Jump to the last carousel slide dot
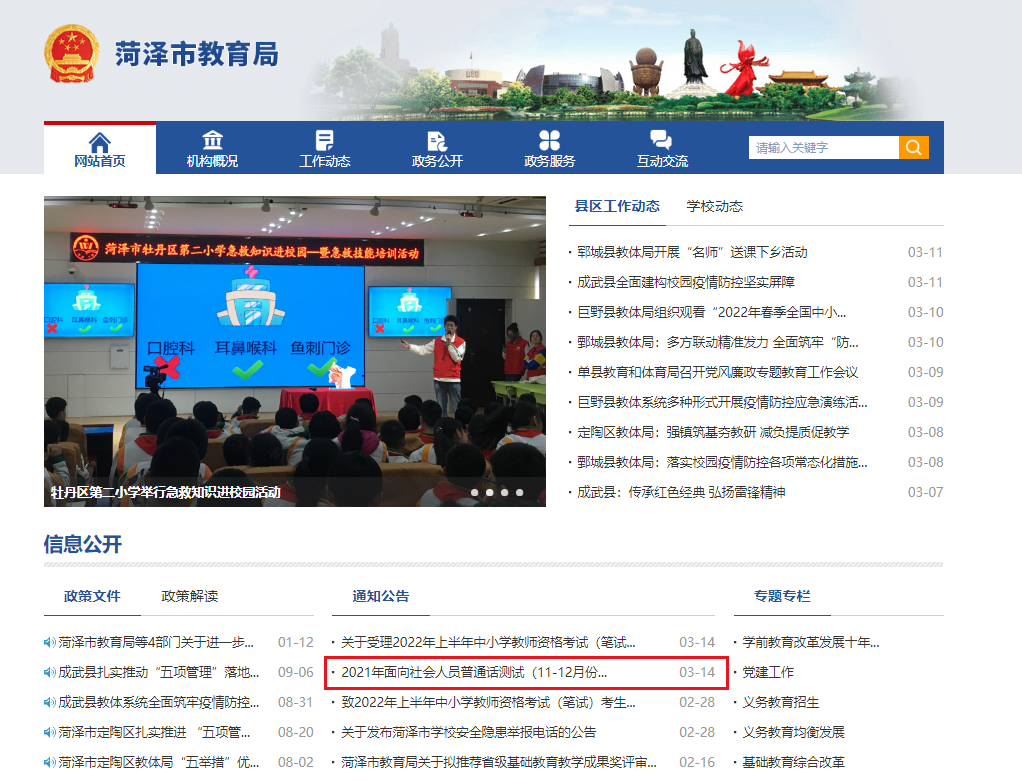Viewport: 1022px width, 781px height. 520,492
